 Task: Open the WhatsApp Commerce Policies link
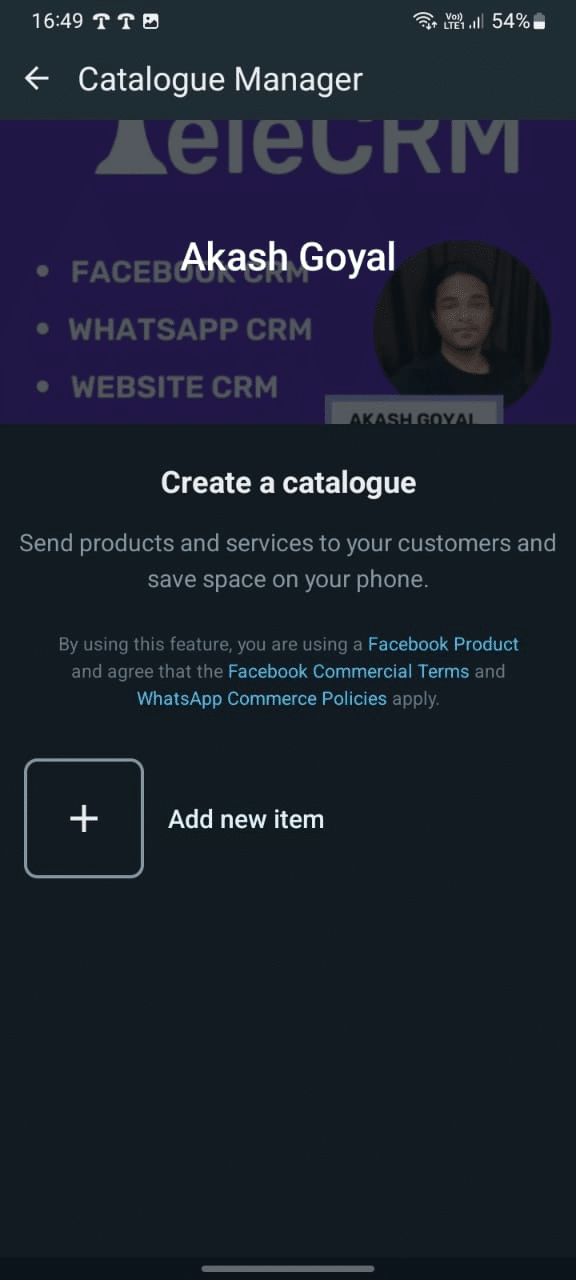261,698
